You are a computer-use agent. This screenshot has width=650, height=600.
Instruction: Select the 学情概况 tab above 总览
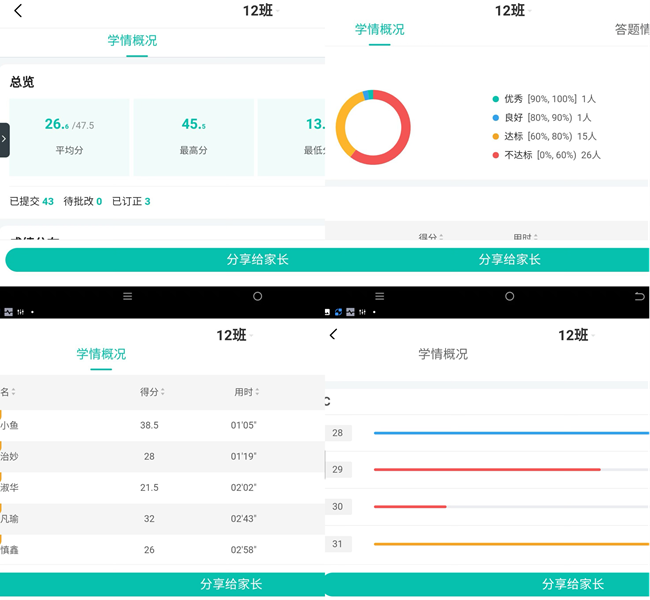tap(132, 41)
